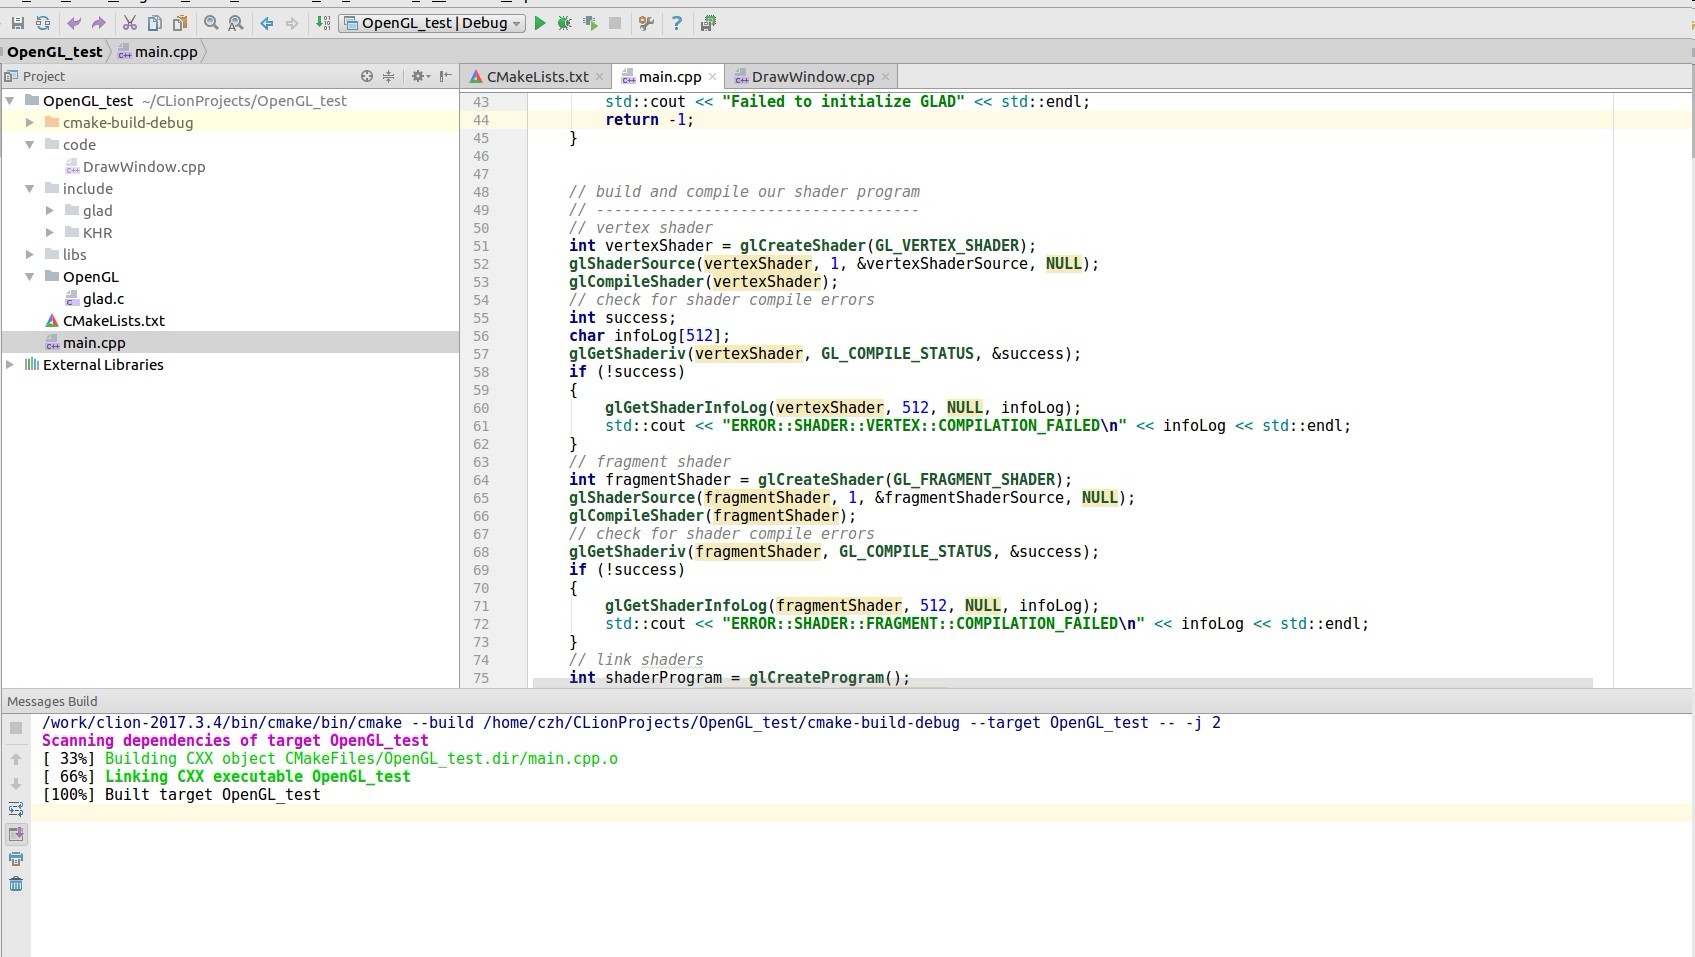Close the CMakeLists.txt tab

pyautogui.click(x=599, y=76)
